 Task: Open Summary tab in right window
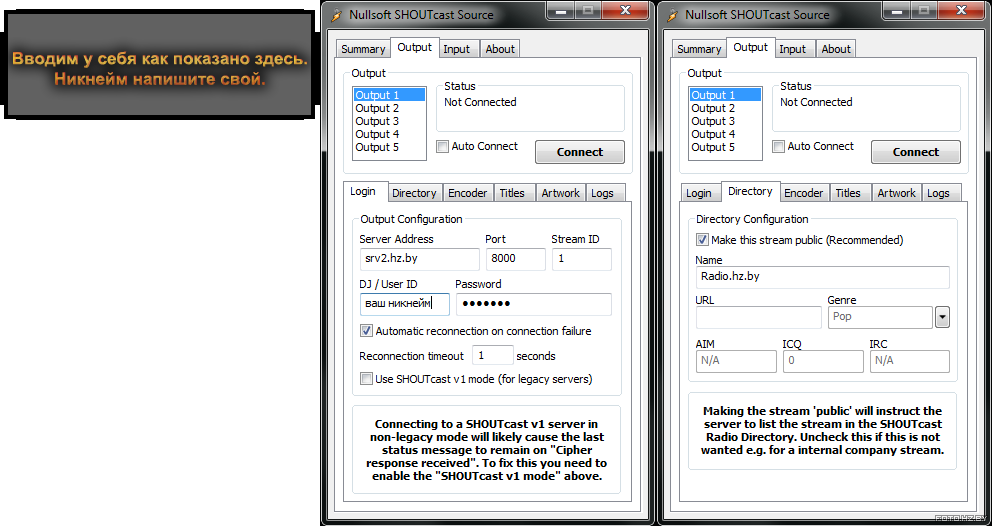[699, 49]
